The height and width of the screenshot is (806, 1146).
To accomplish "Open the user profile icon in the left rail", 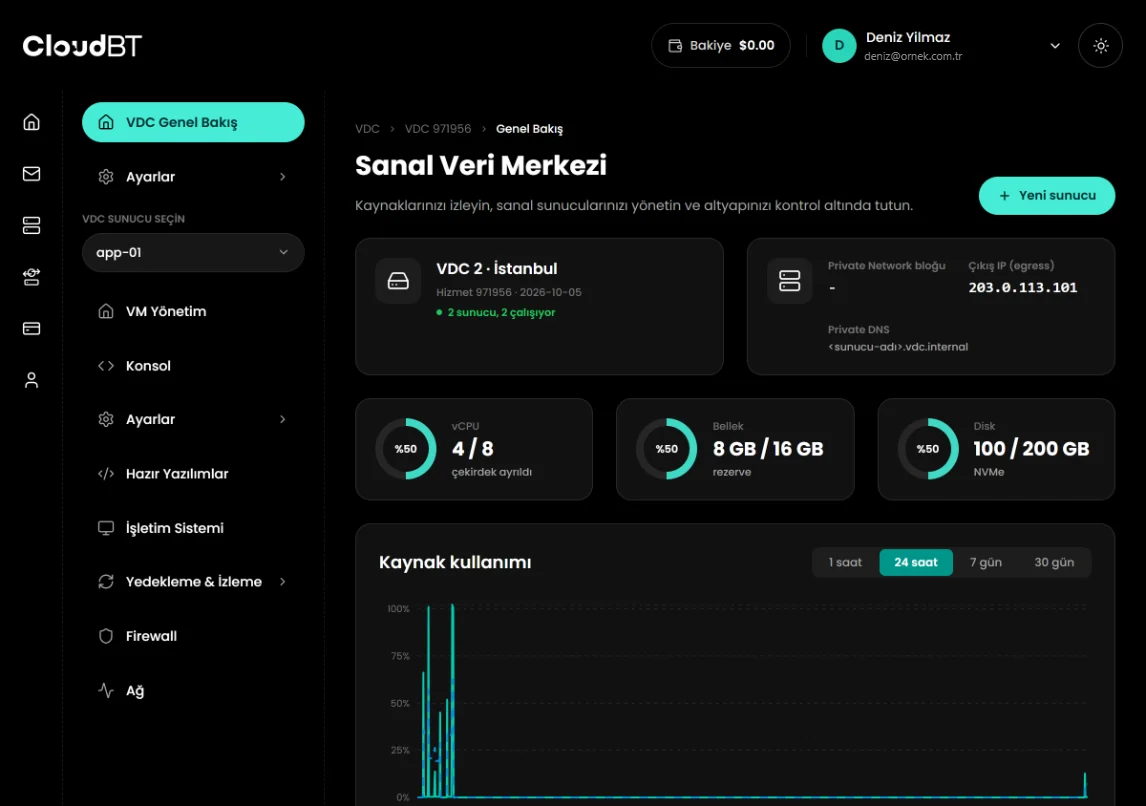I will 31,380.
